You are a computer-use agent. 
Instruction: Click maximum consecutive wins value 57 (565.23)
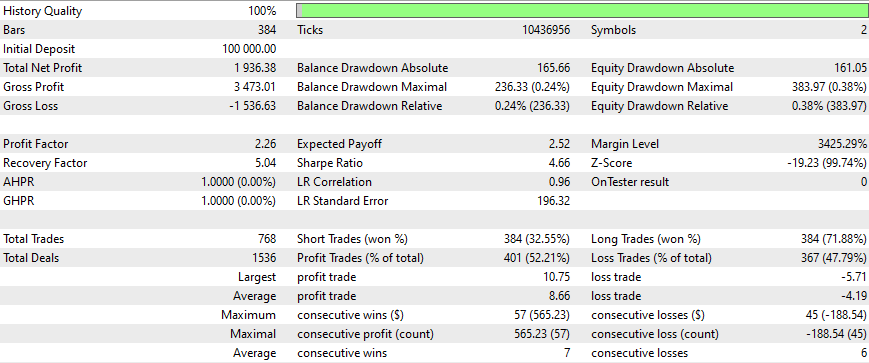click(x=542, y=315)
